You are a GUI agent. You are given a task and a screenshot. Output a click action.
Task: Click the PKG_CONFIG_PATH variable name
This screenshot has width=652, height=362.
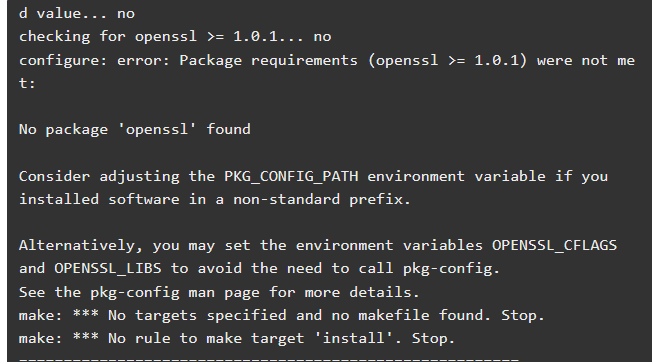[x=291, y=177]
